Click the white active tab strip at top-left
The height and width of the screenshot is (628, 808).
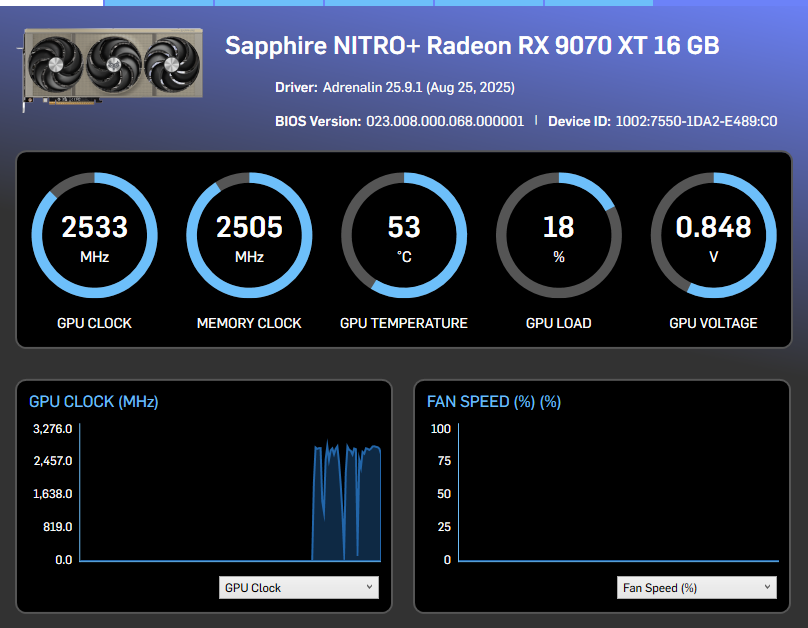[x=52, y=3]
